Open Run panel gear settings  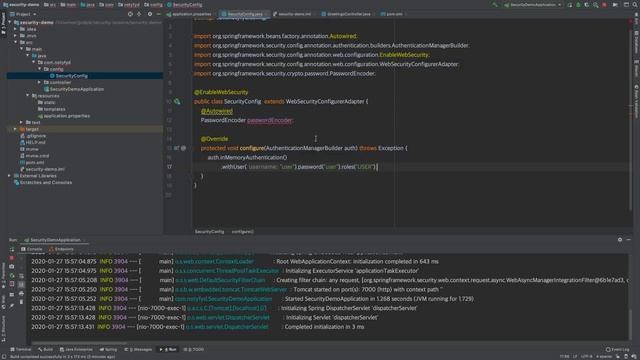pos(620,240)
